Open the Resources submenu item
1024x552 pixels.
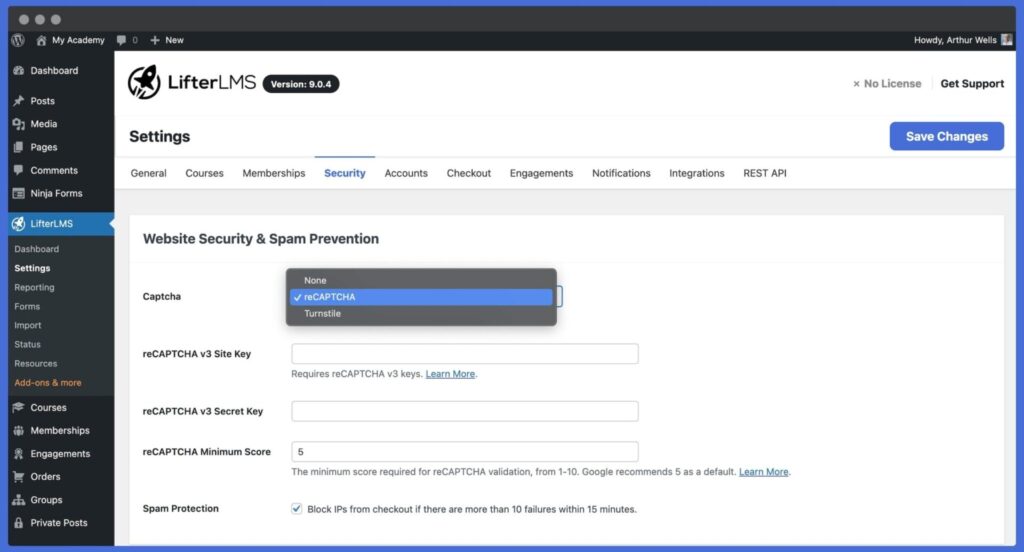click(x=35, y=363)
